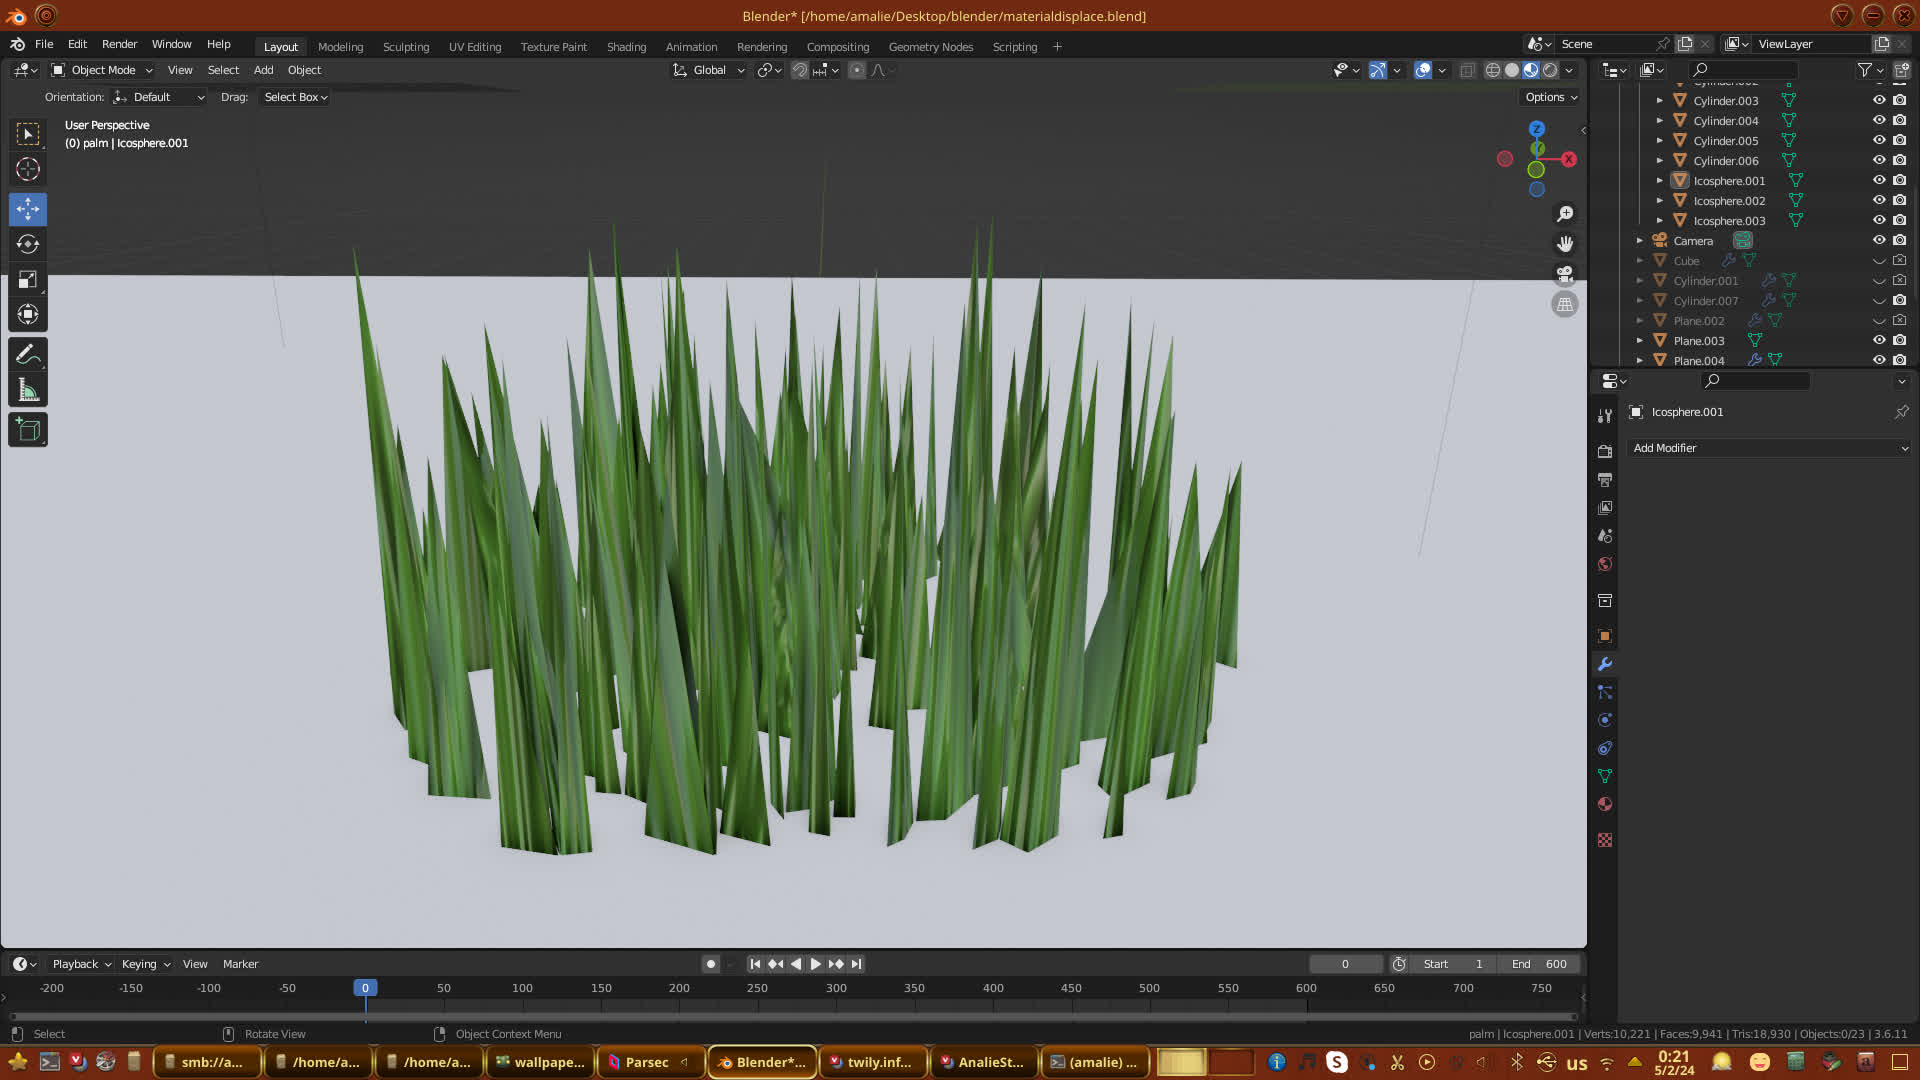Viewport: 1920px width, 1080px height.
Task: Activate the Annotate pencil tool
Action: pos(28,355)
